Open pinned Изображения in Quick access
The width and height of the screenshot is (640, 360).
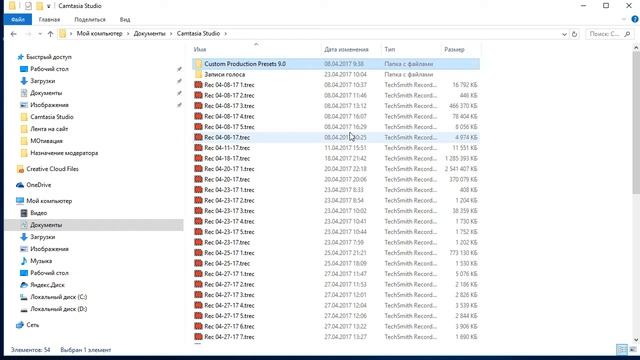[x=49, y=105]
